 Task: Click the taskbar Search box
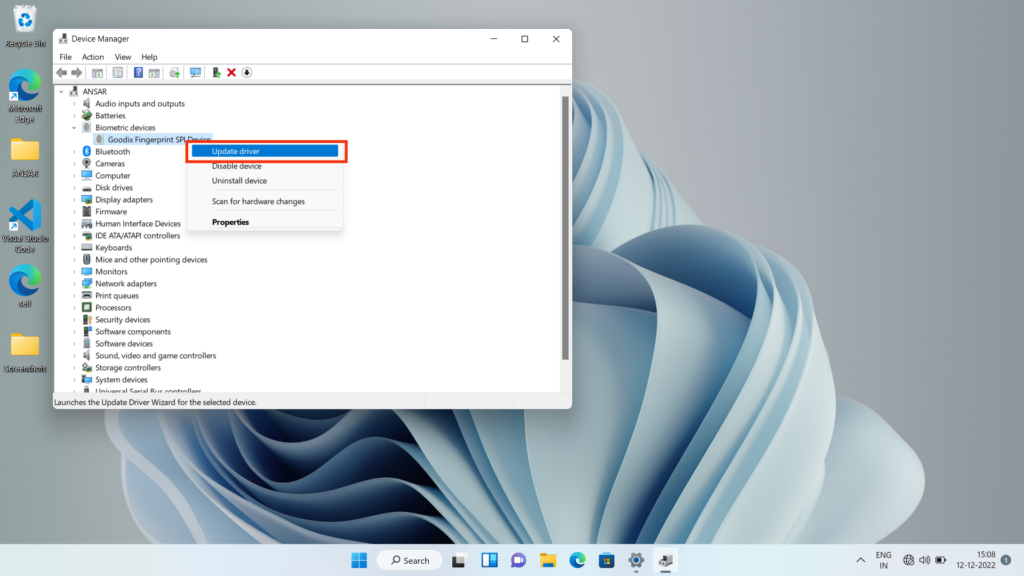[x=409, y=560]
